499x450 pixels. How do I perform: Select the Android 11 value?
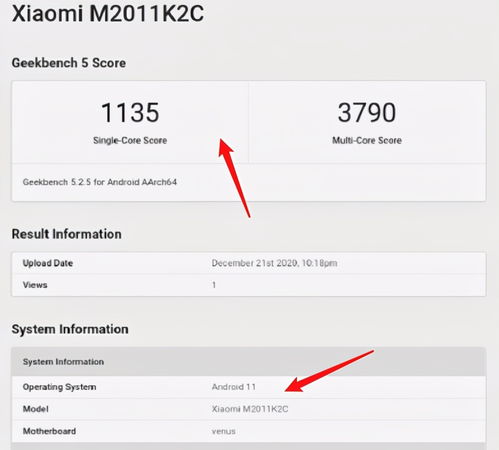click(234, 387)
